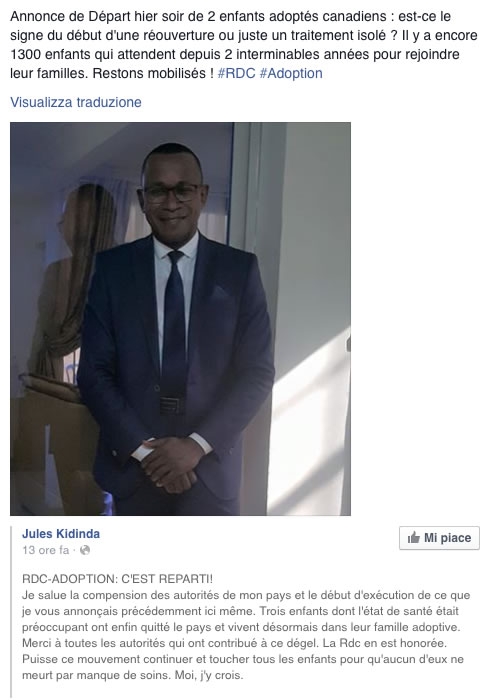This screenshot has width=492, height=700.
Task: Open the #Adoption hashtag
Action: coord(291,73)
